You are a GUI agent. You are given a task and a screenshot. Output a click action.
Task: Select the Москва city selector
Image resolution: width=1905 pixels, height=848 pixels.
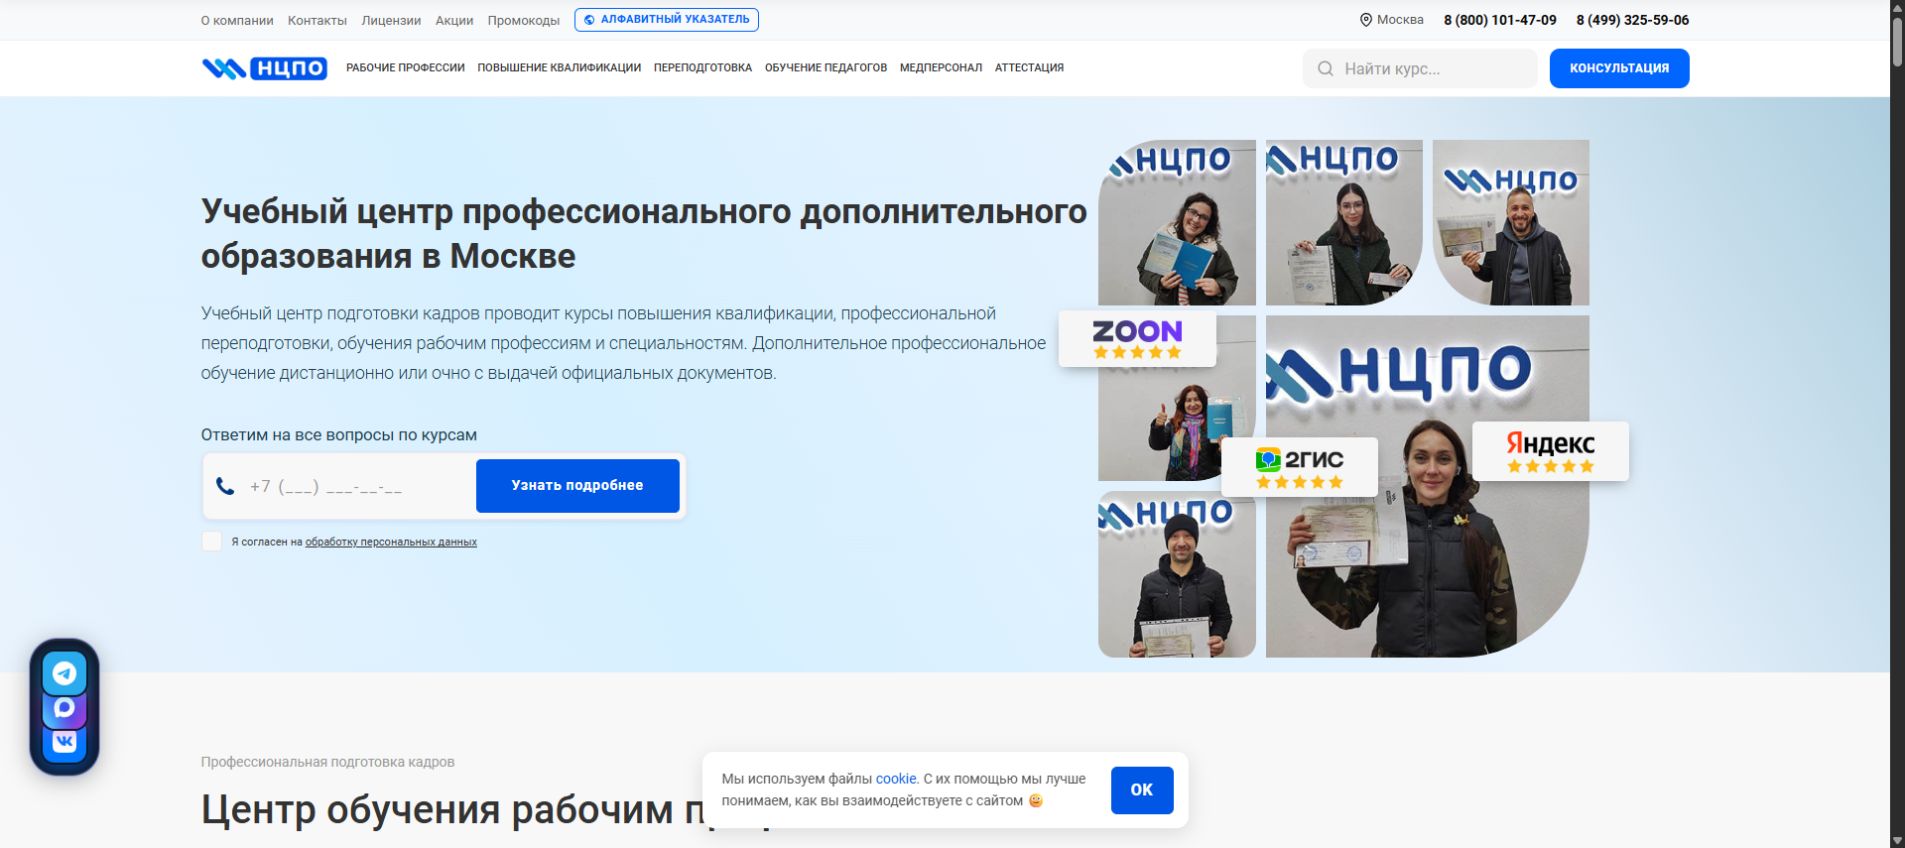[x=1392, y=20]
